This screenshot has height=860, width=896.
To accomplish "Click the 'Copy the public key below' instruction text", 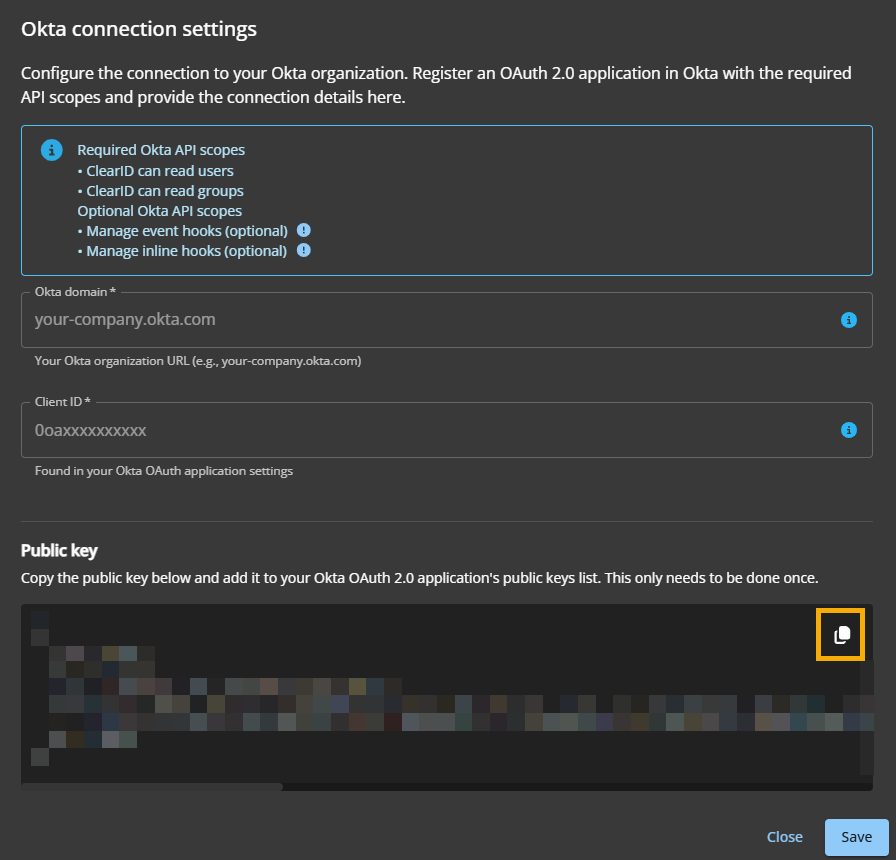I will (419, 578).
